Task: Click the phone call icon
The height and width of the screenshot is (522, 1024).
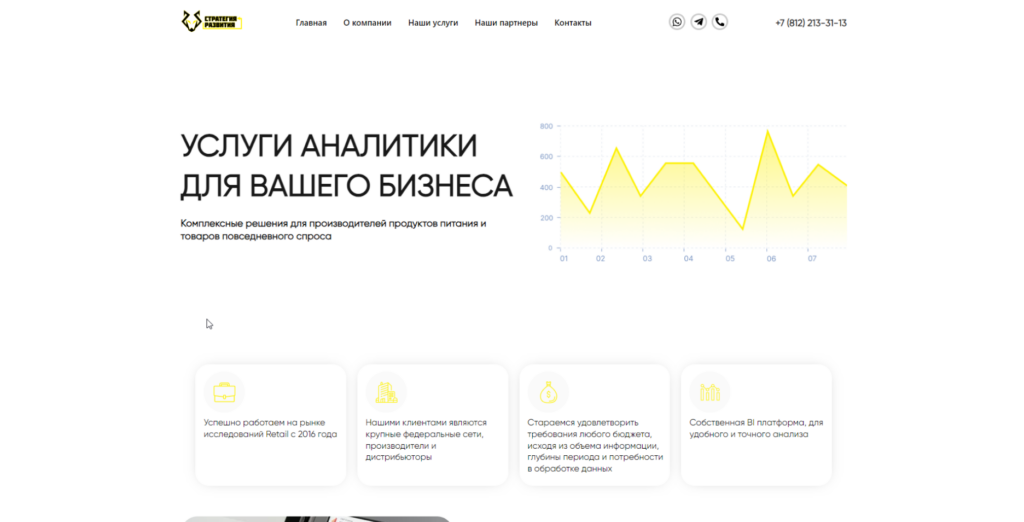Action: coord(720,22)
